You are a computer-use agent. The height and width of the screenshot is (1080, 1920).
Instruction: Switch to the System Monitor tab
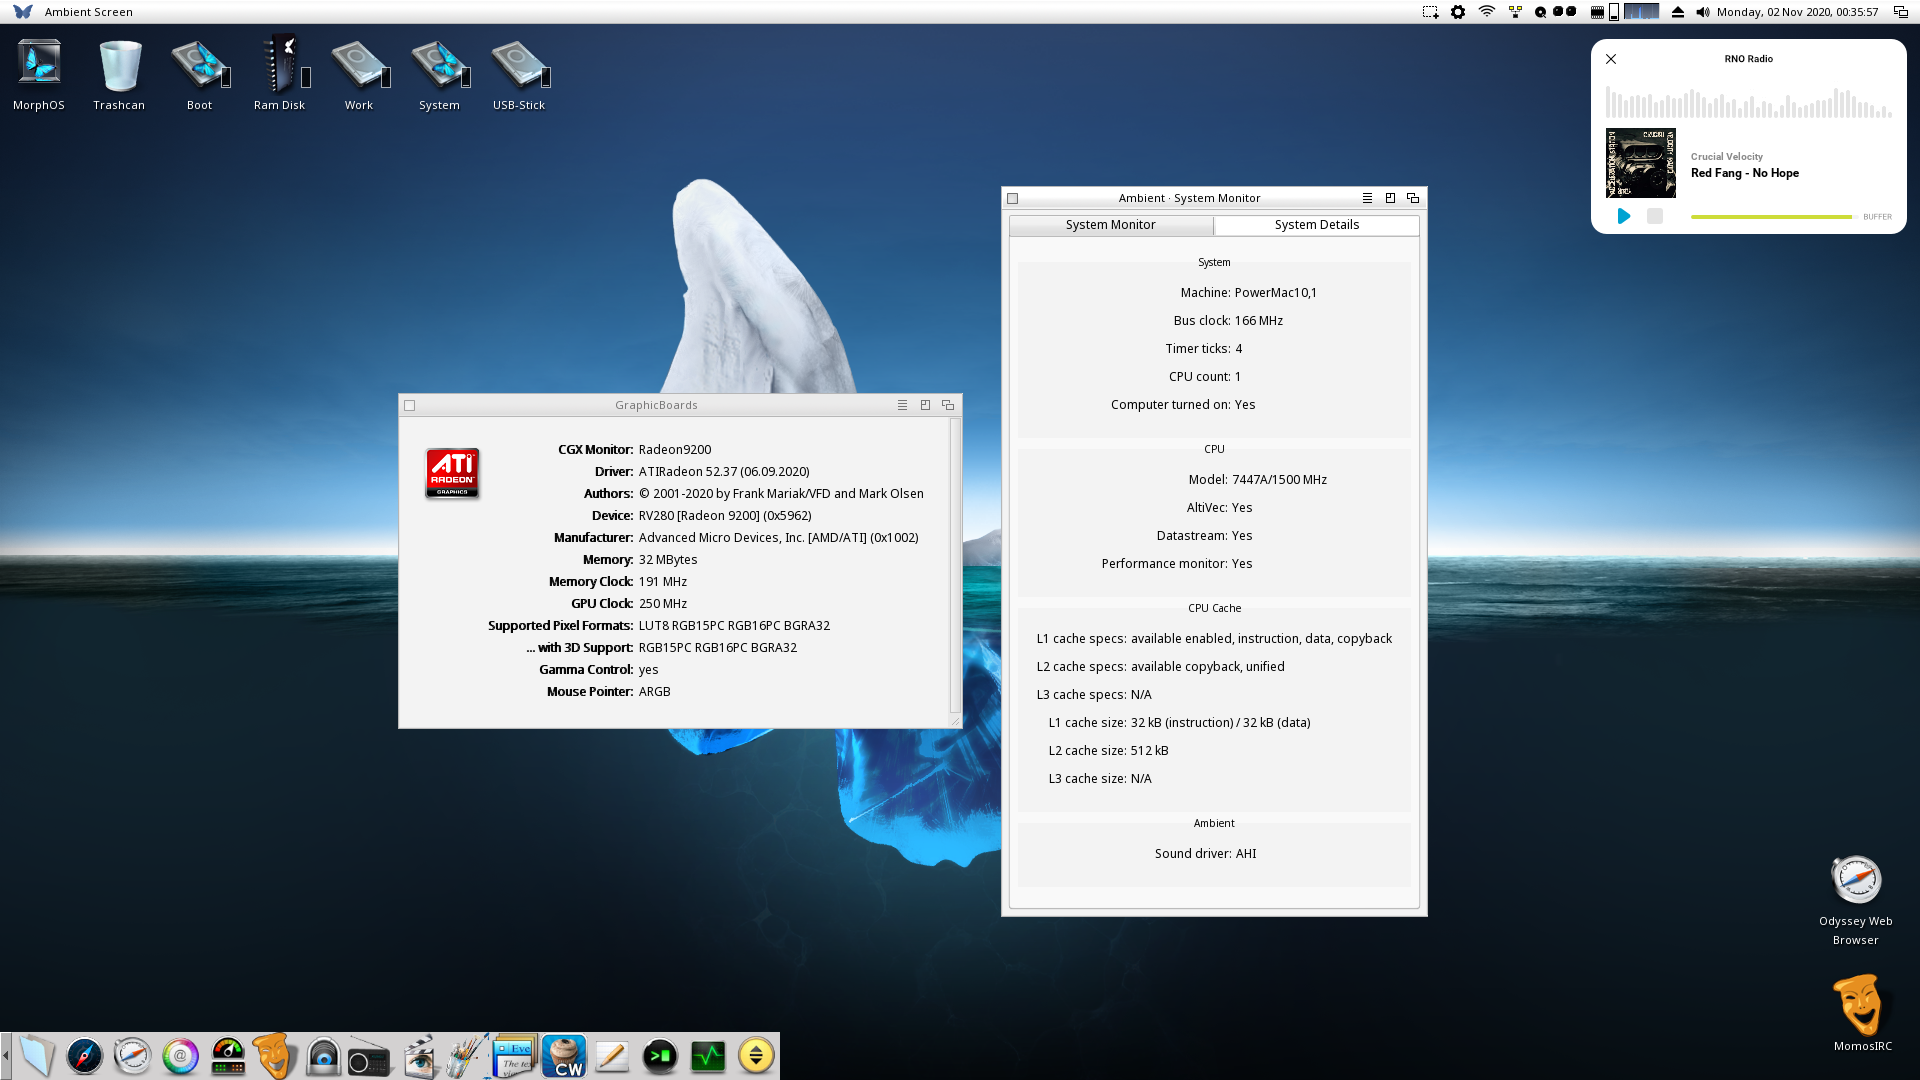pyautogui.click(x=1110, y=225)
